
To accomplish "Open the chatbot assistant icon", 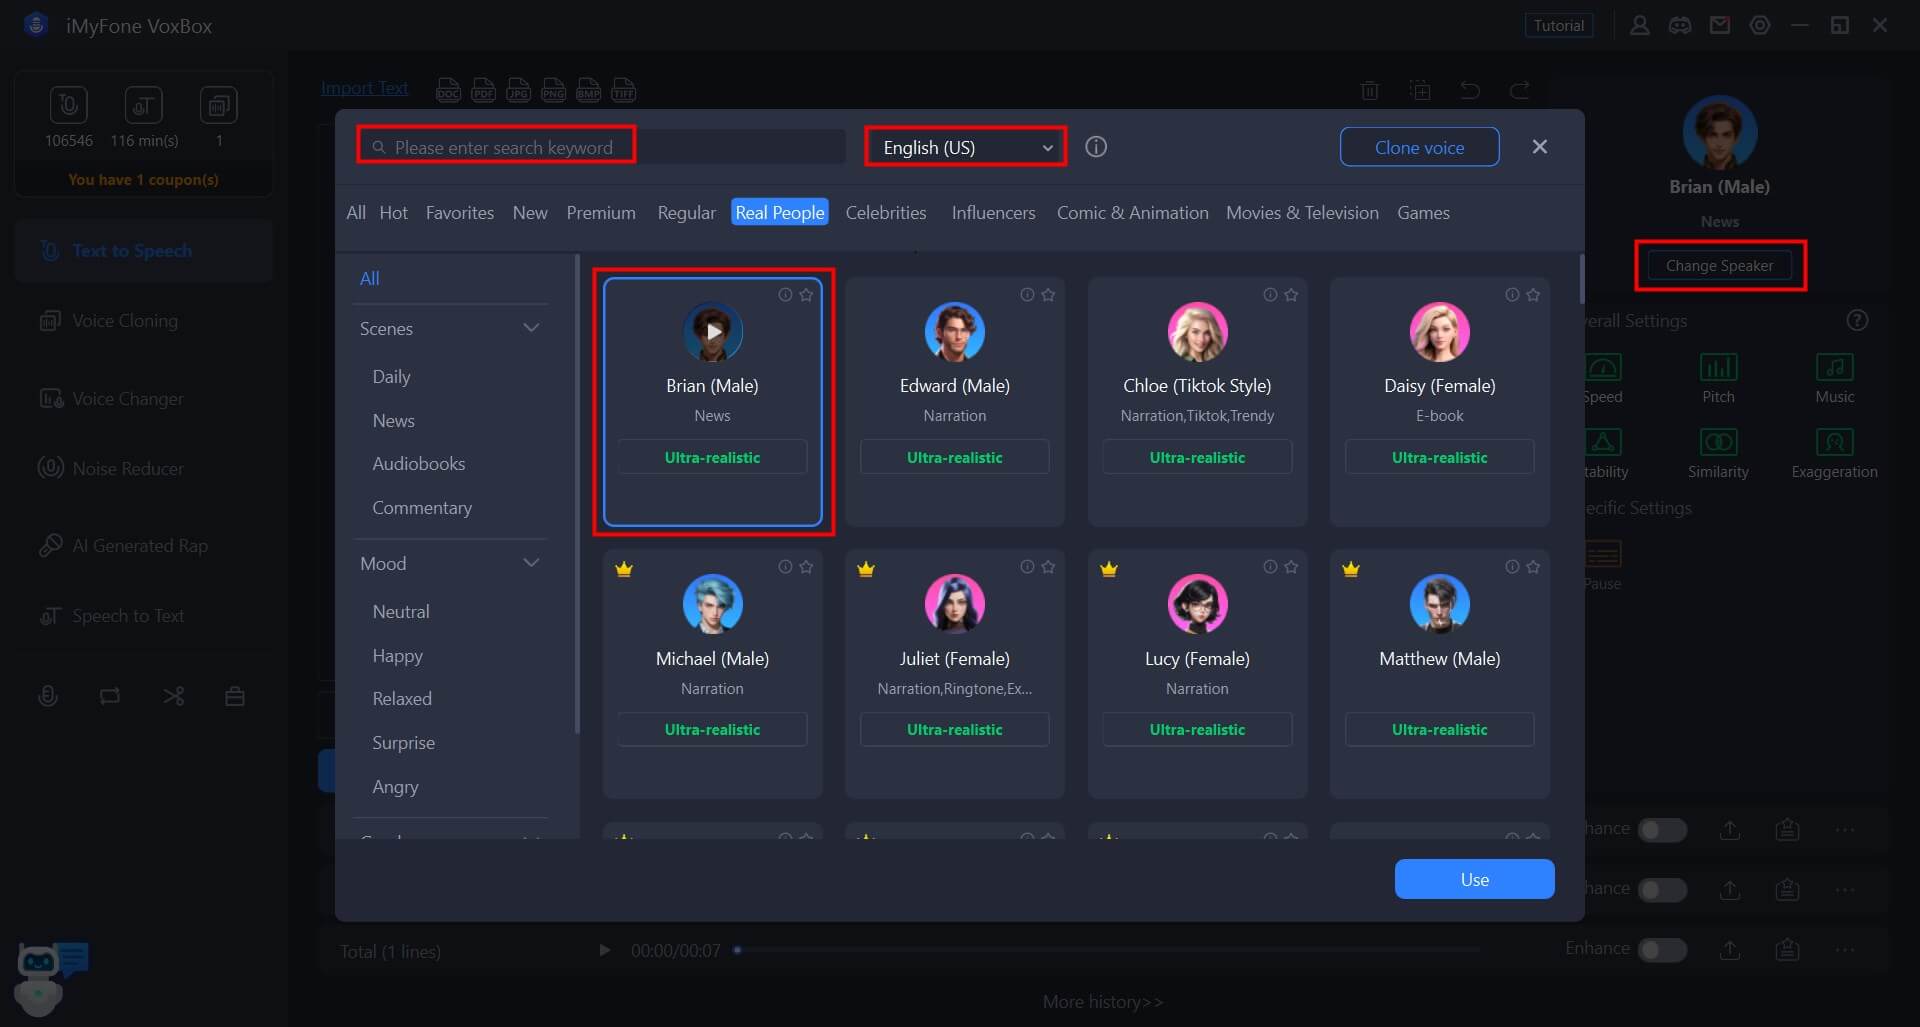I will (x=51, y=978).
